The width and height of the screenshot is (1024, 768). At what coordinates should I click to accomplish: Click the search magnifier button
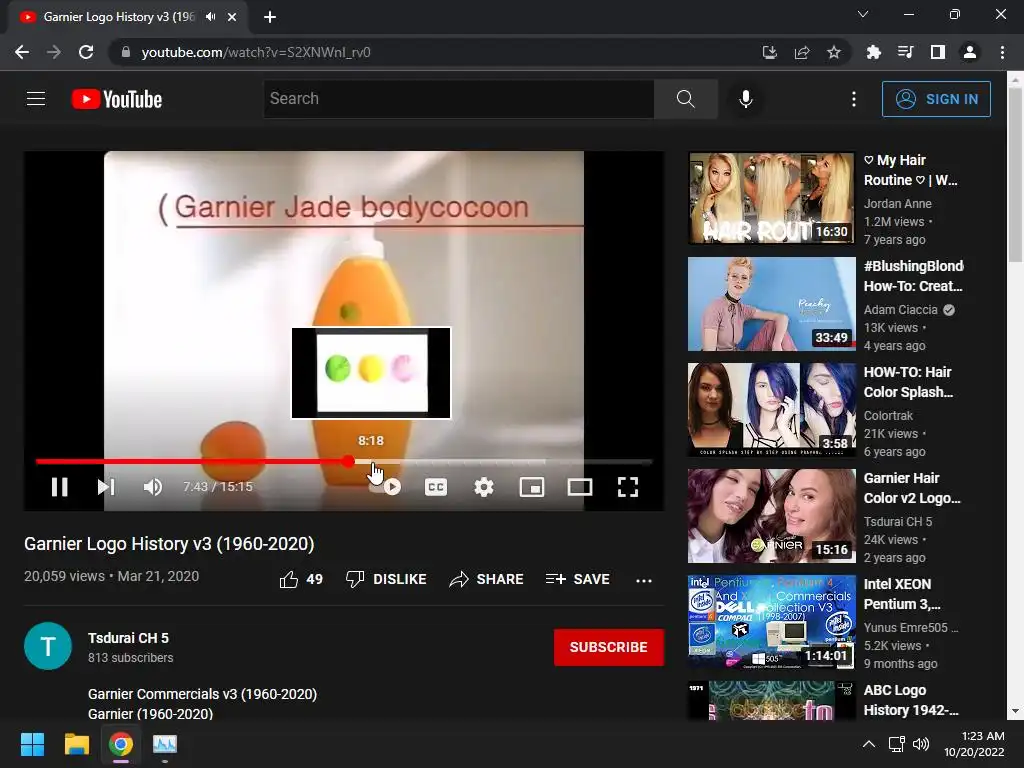pos(686,99)
